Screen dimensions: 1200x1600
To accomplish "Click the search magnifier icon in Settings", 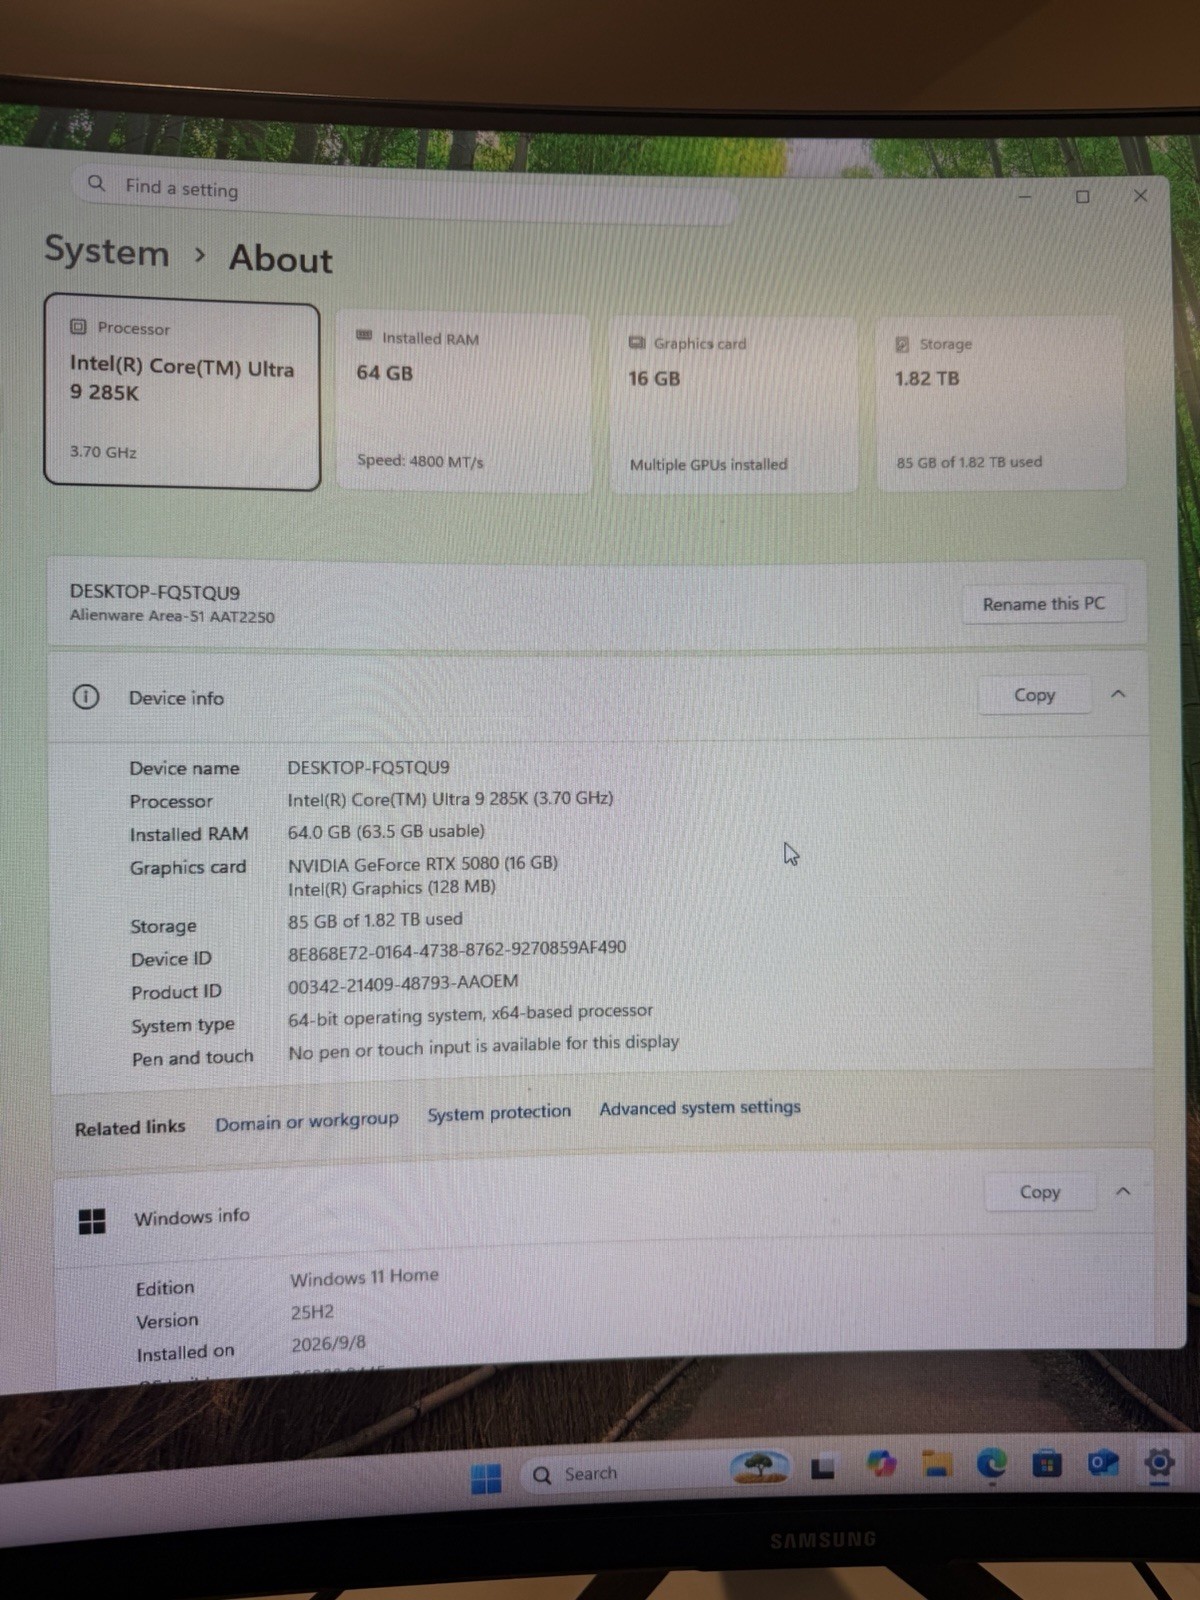I will tap(97, 183).
